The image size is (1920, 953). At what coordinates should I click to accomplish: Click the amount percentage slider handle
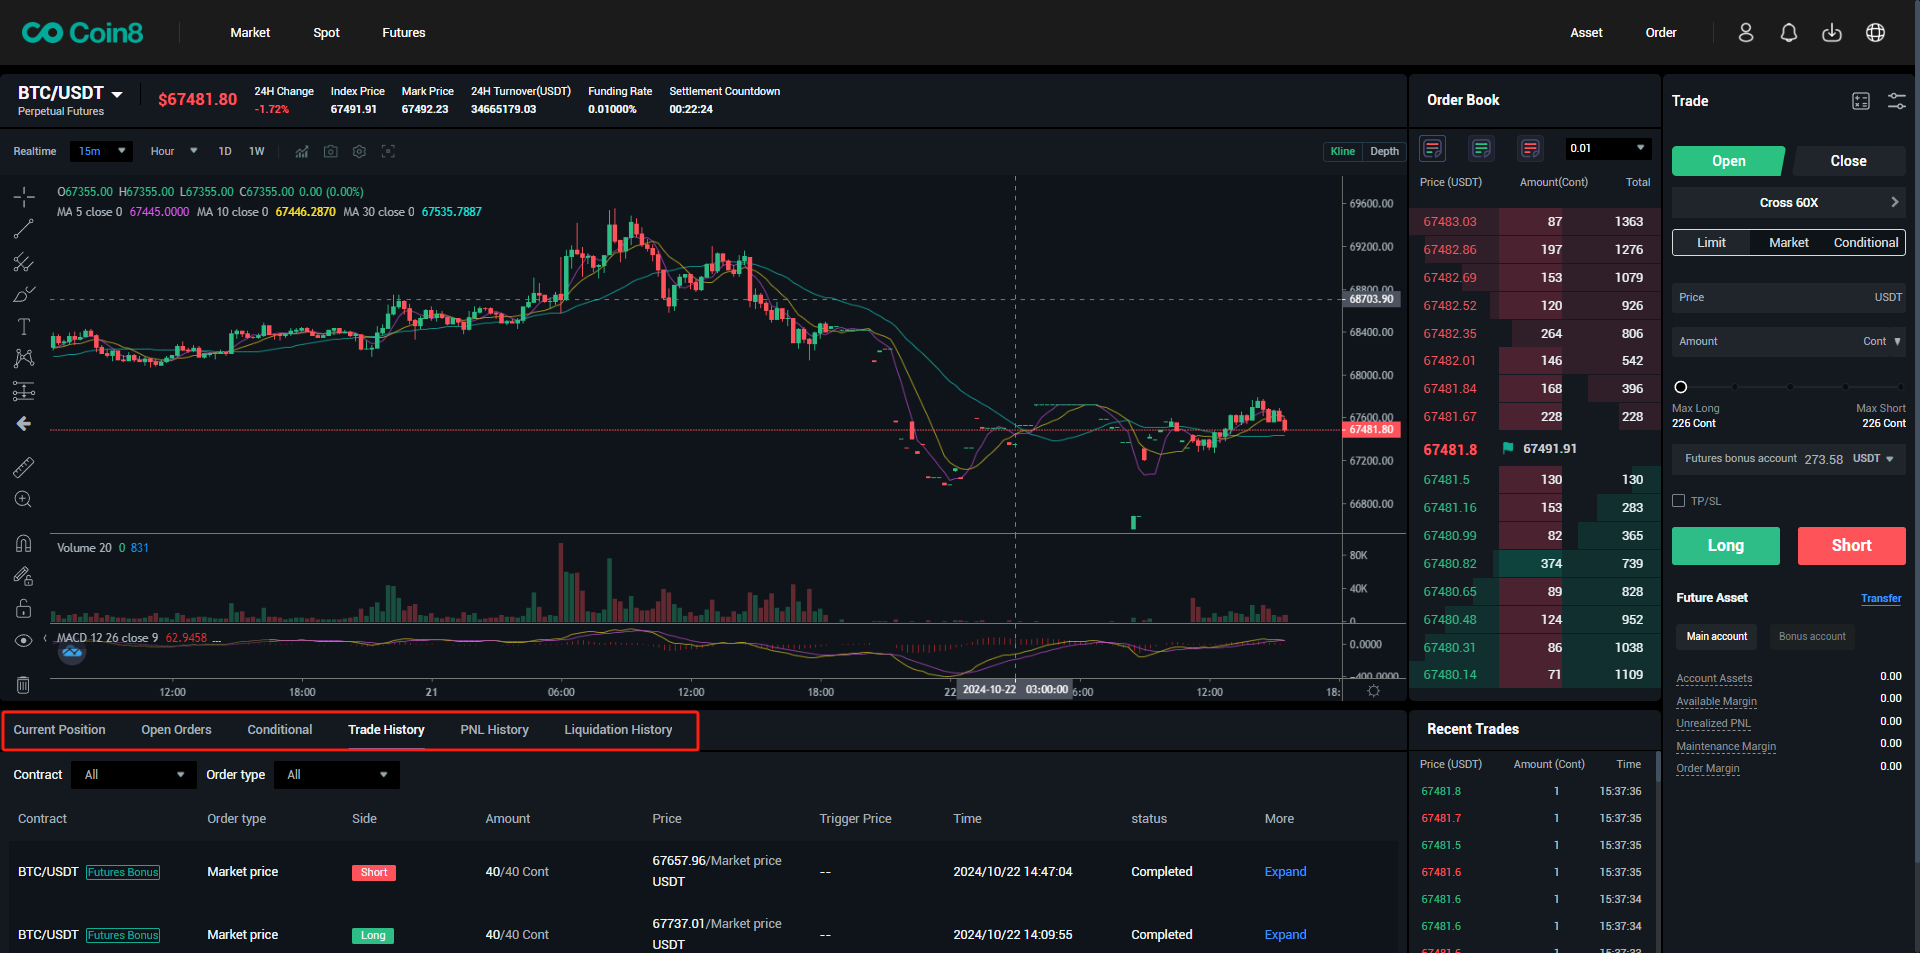[x=1680, y=387]
